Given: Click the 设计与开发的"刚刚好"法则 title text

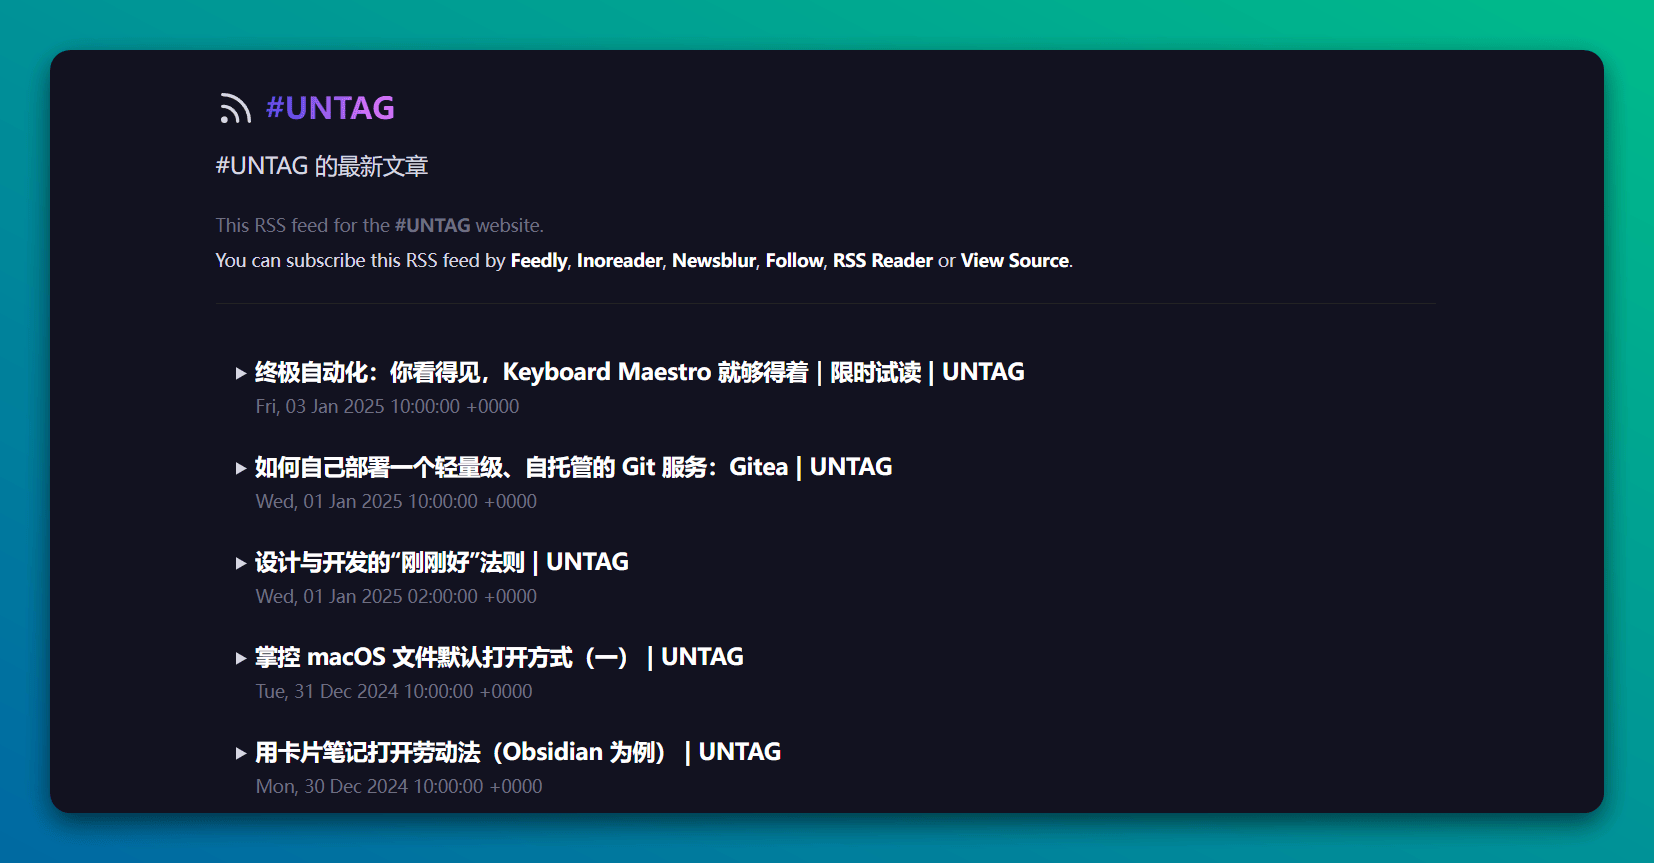Looking at the screenshot, I should click(x=441, y=562).
